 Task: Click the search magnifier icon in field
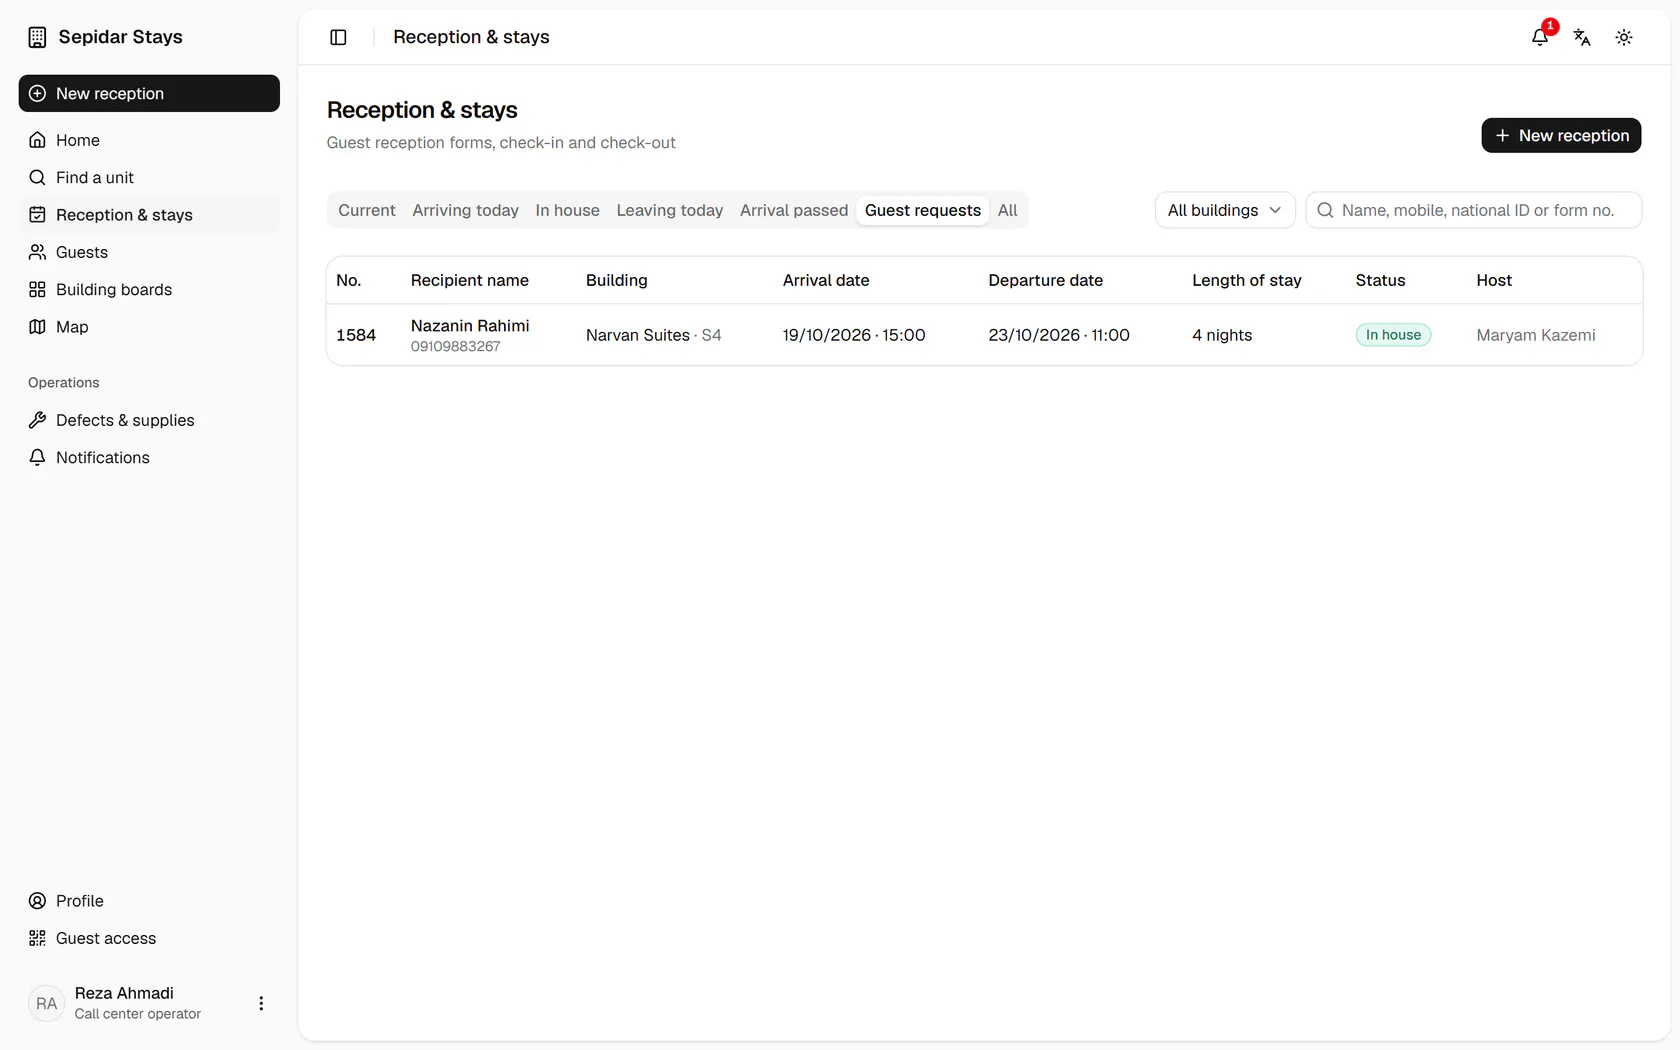click(1325, 210)
